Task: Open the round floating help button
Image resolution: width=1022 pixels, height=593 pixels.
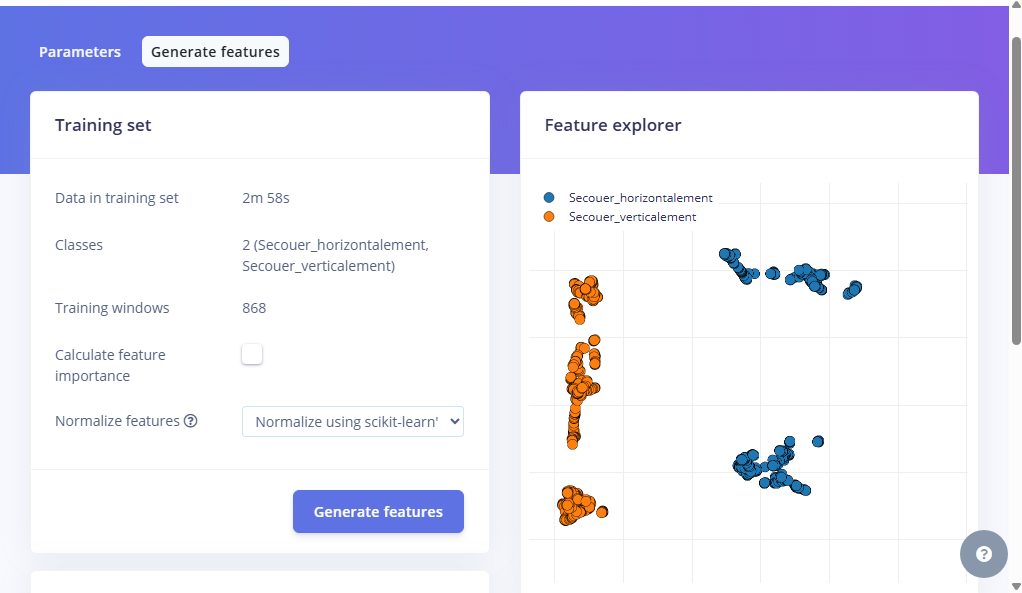Action: (x=983, y=554)
